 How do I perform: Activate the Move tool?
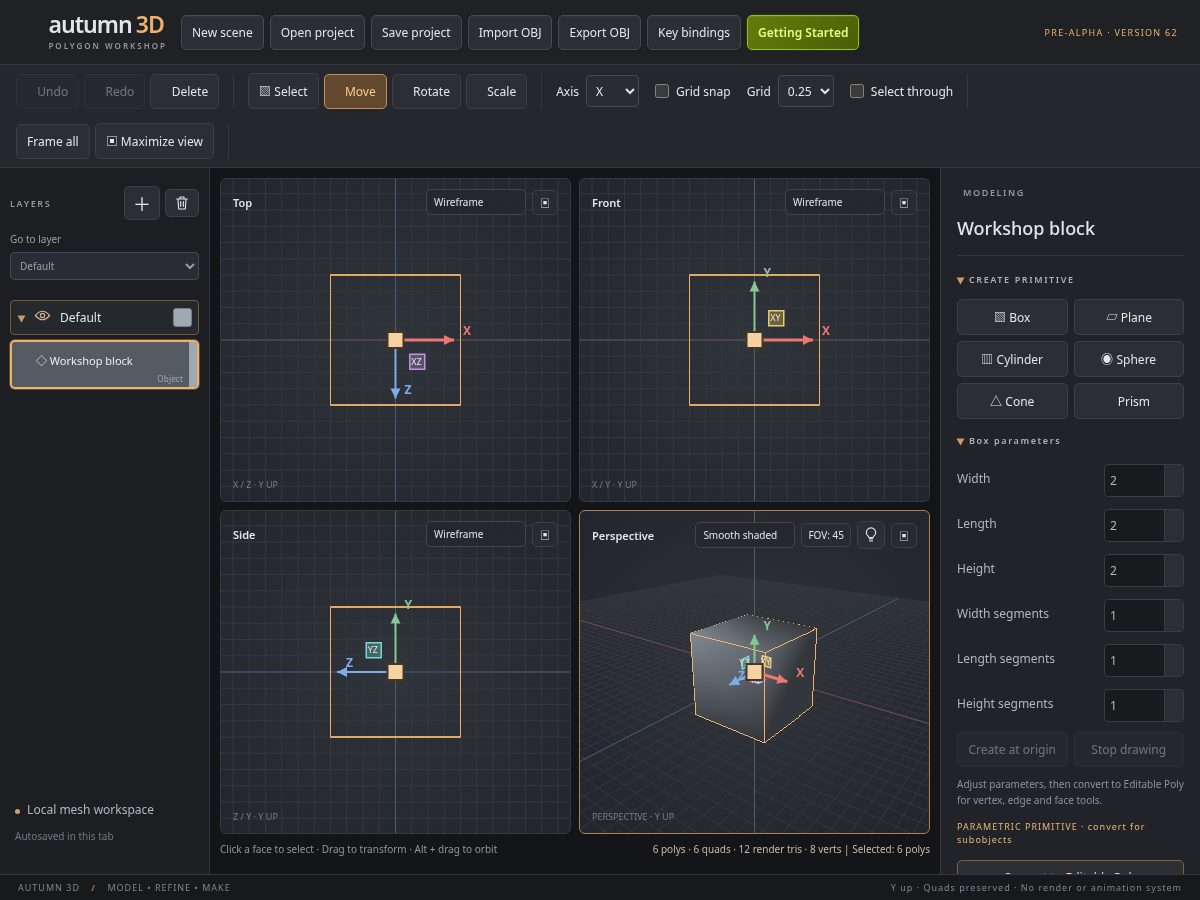[x=355, y=91]
